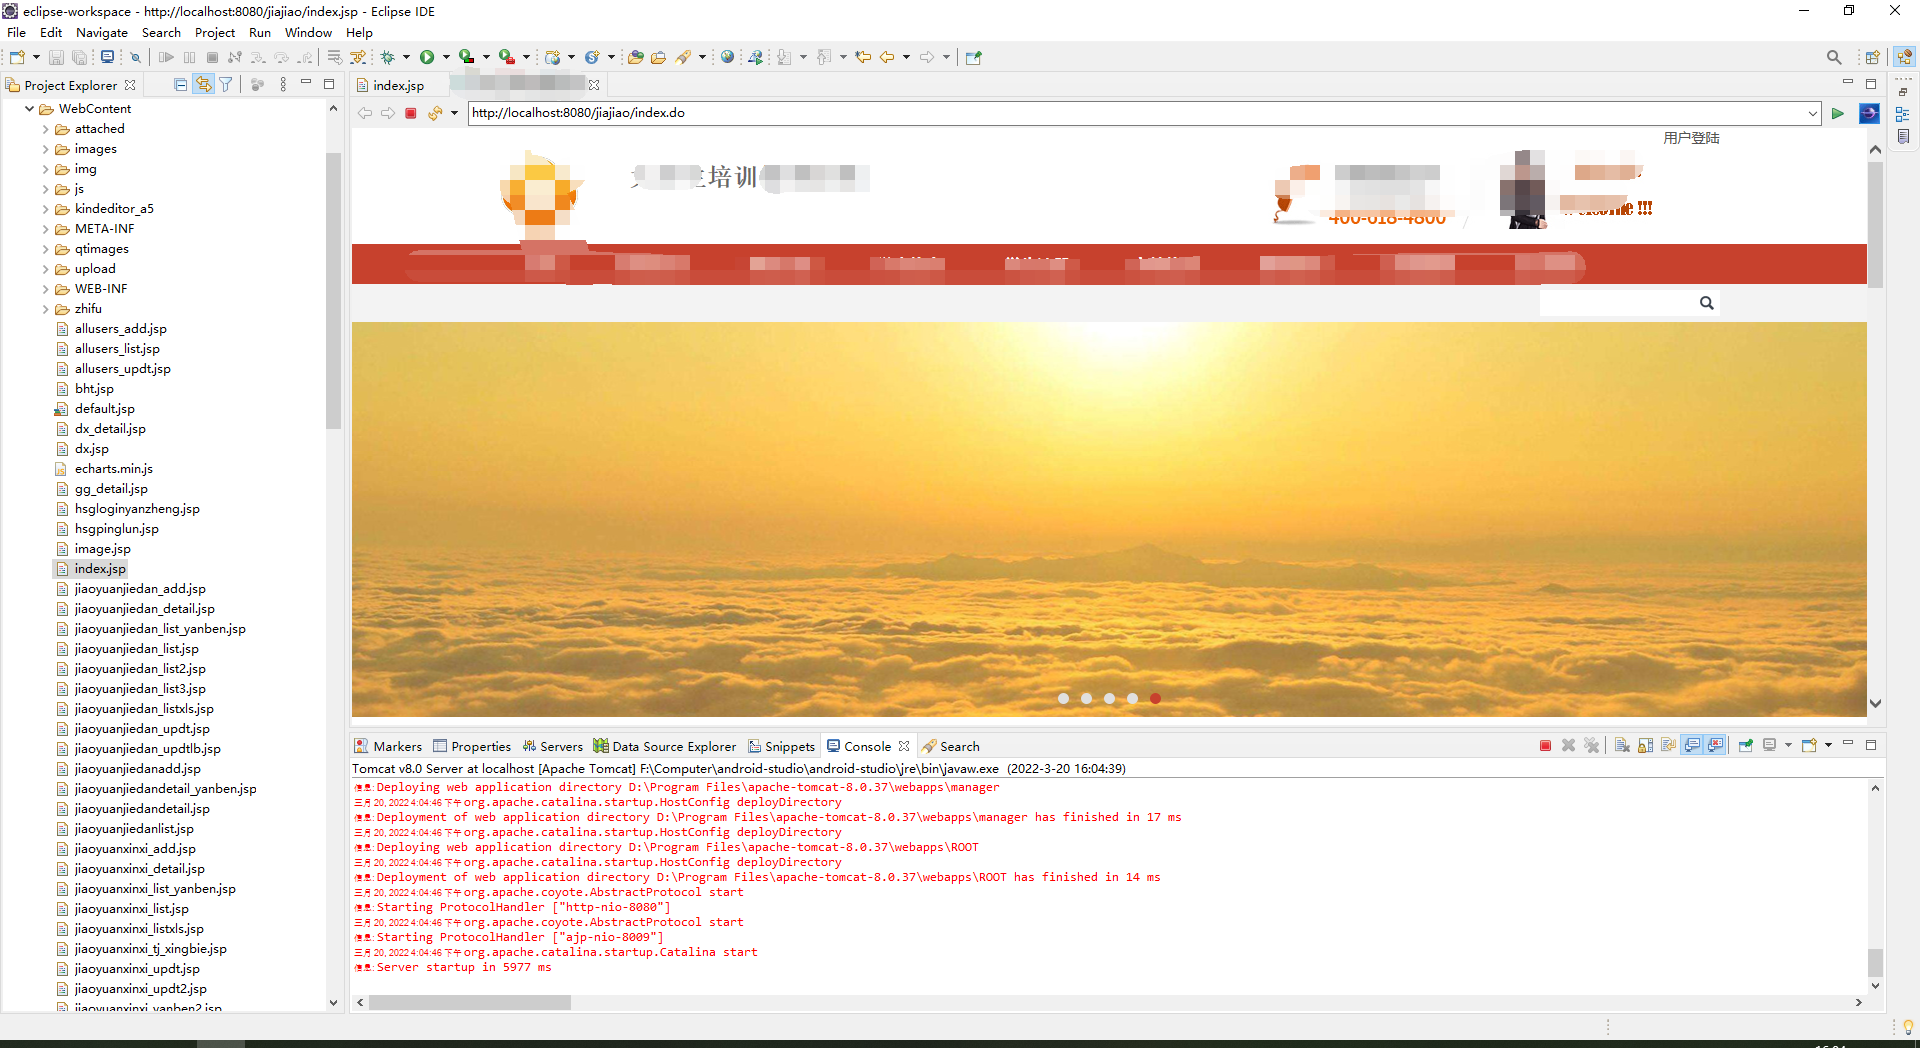1920x1048 pixels.
Task: Open Project Explorer View Menu dots
Action: click(x=283, y=85)
